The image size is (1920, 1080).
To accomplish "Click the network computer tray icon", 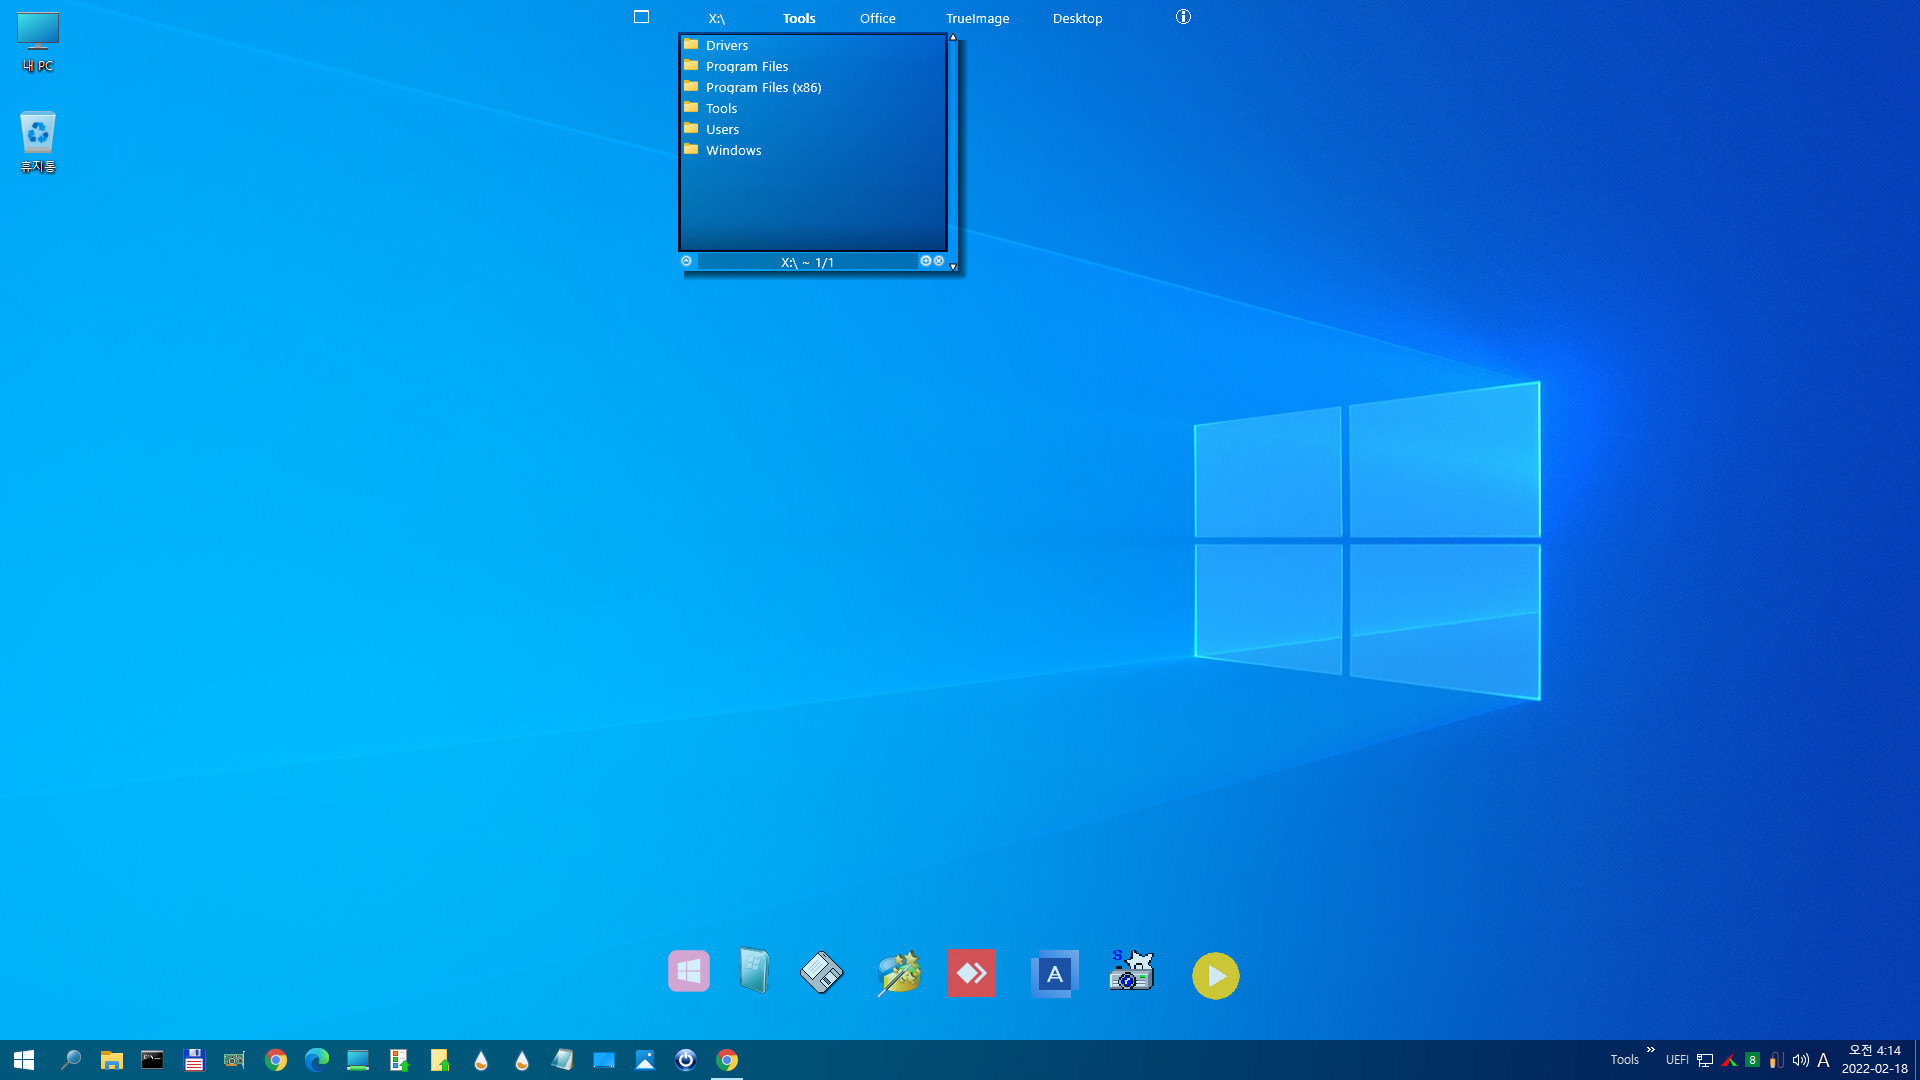I will point(1705,1060).
